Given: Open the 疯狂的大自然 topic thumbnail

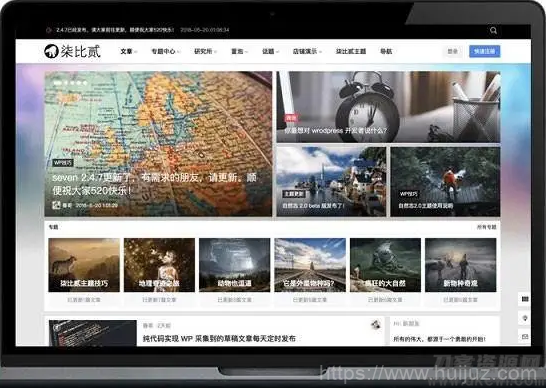Looking at the screenshot, I should (385, 265).
